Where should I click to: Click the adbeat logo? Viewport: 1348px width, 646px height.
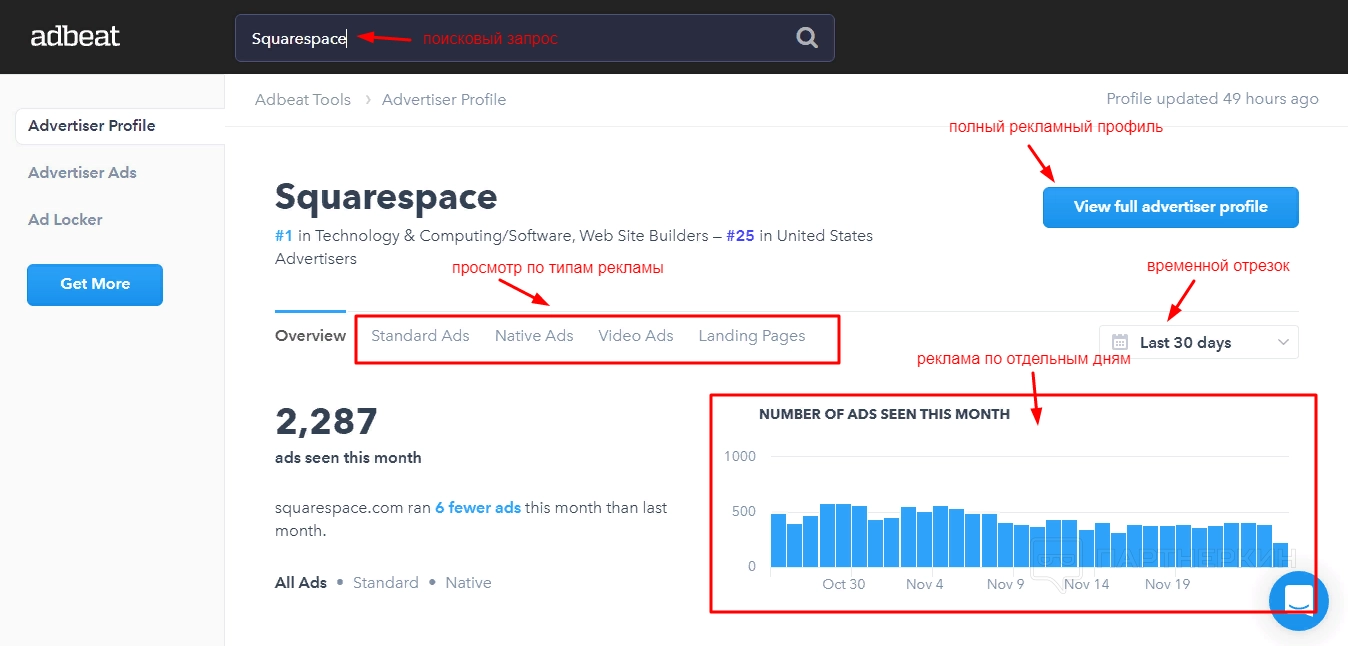(x=75, y=37)
